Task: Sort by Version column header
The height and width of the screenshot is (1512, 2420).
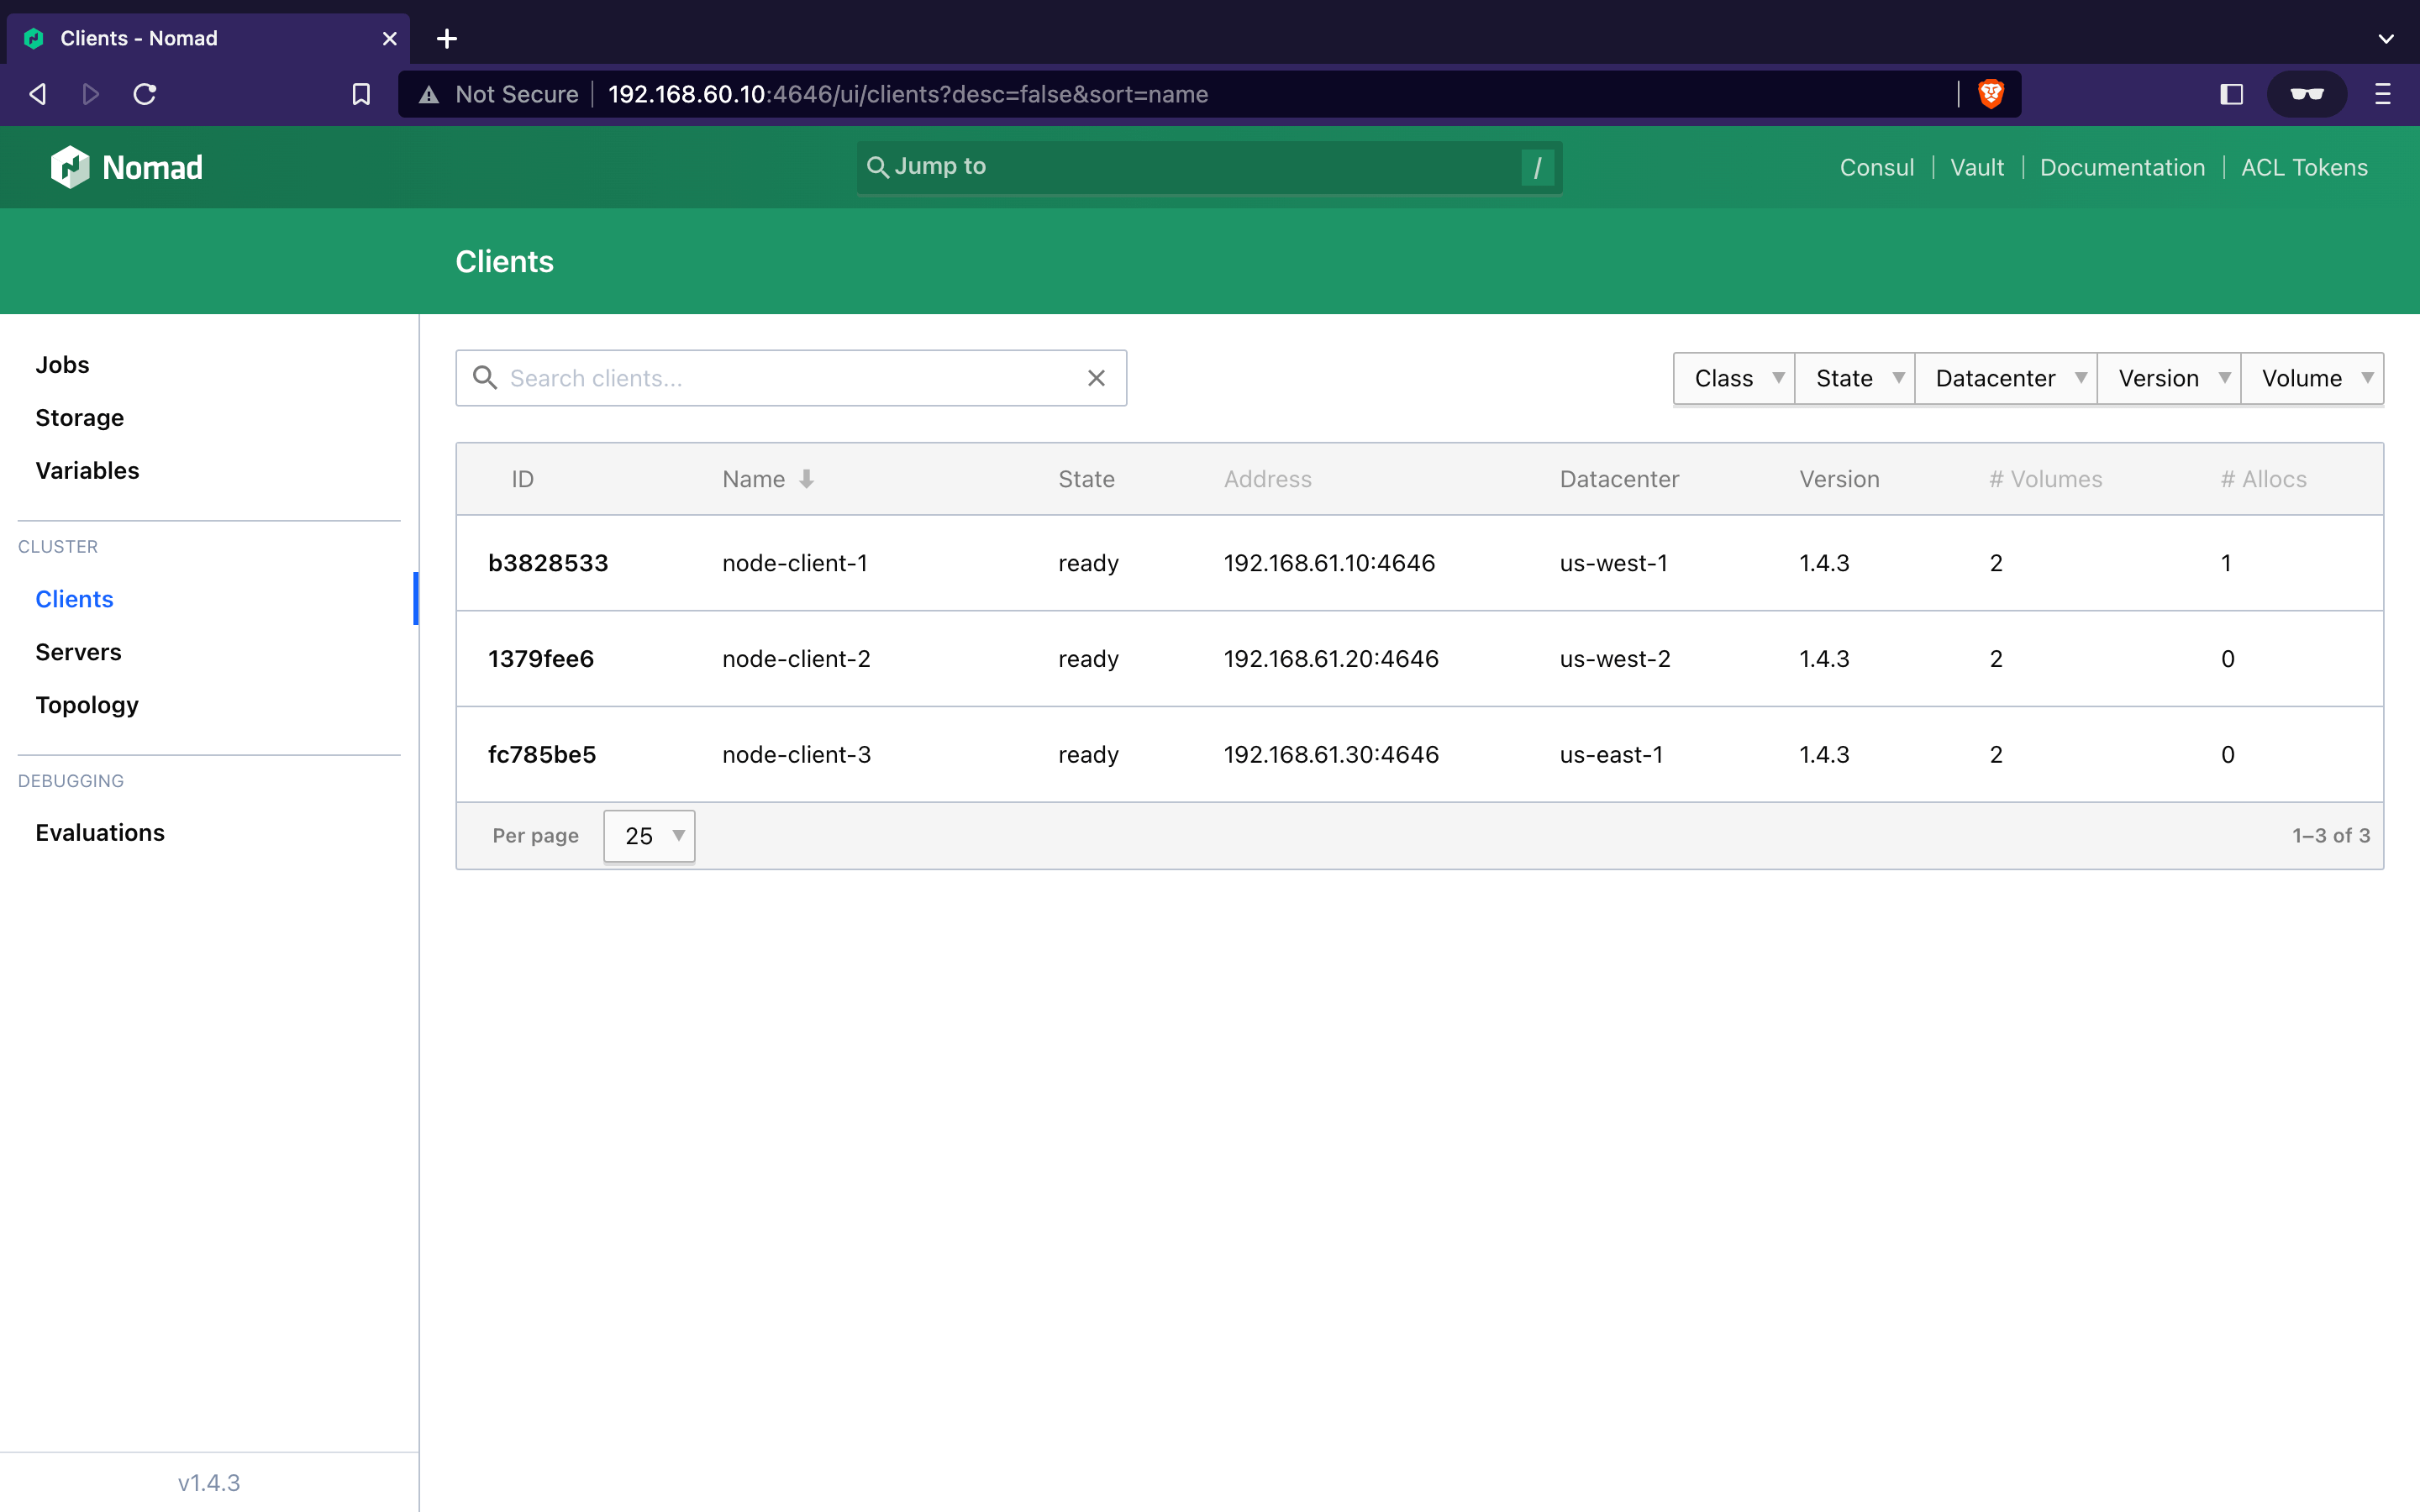Action: point(1839,479)
